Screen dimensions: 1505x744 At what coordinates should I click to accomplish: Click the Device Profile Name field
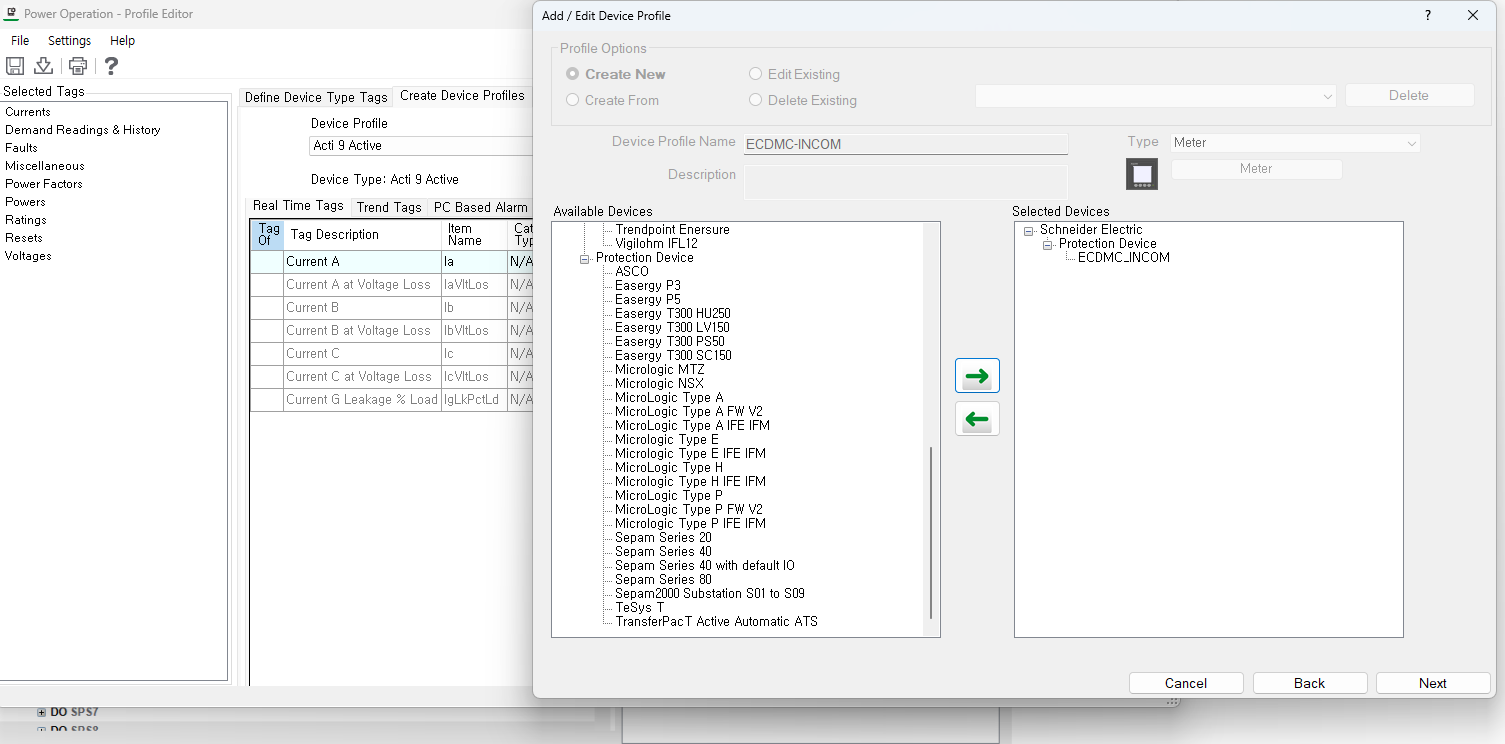tap(906, 144)
